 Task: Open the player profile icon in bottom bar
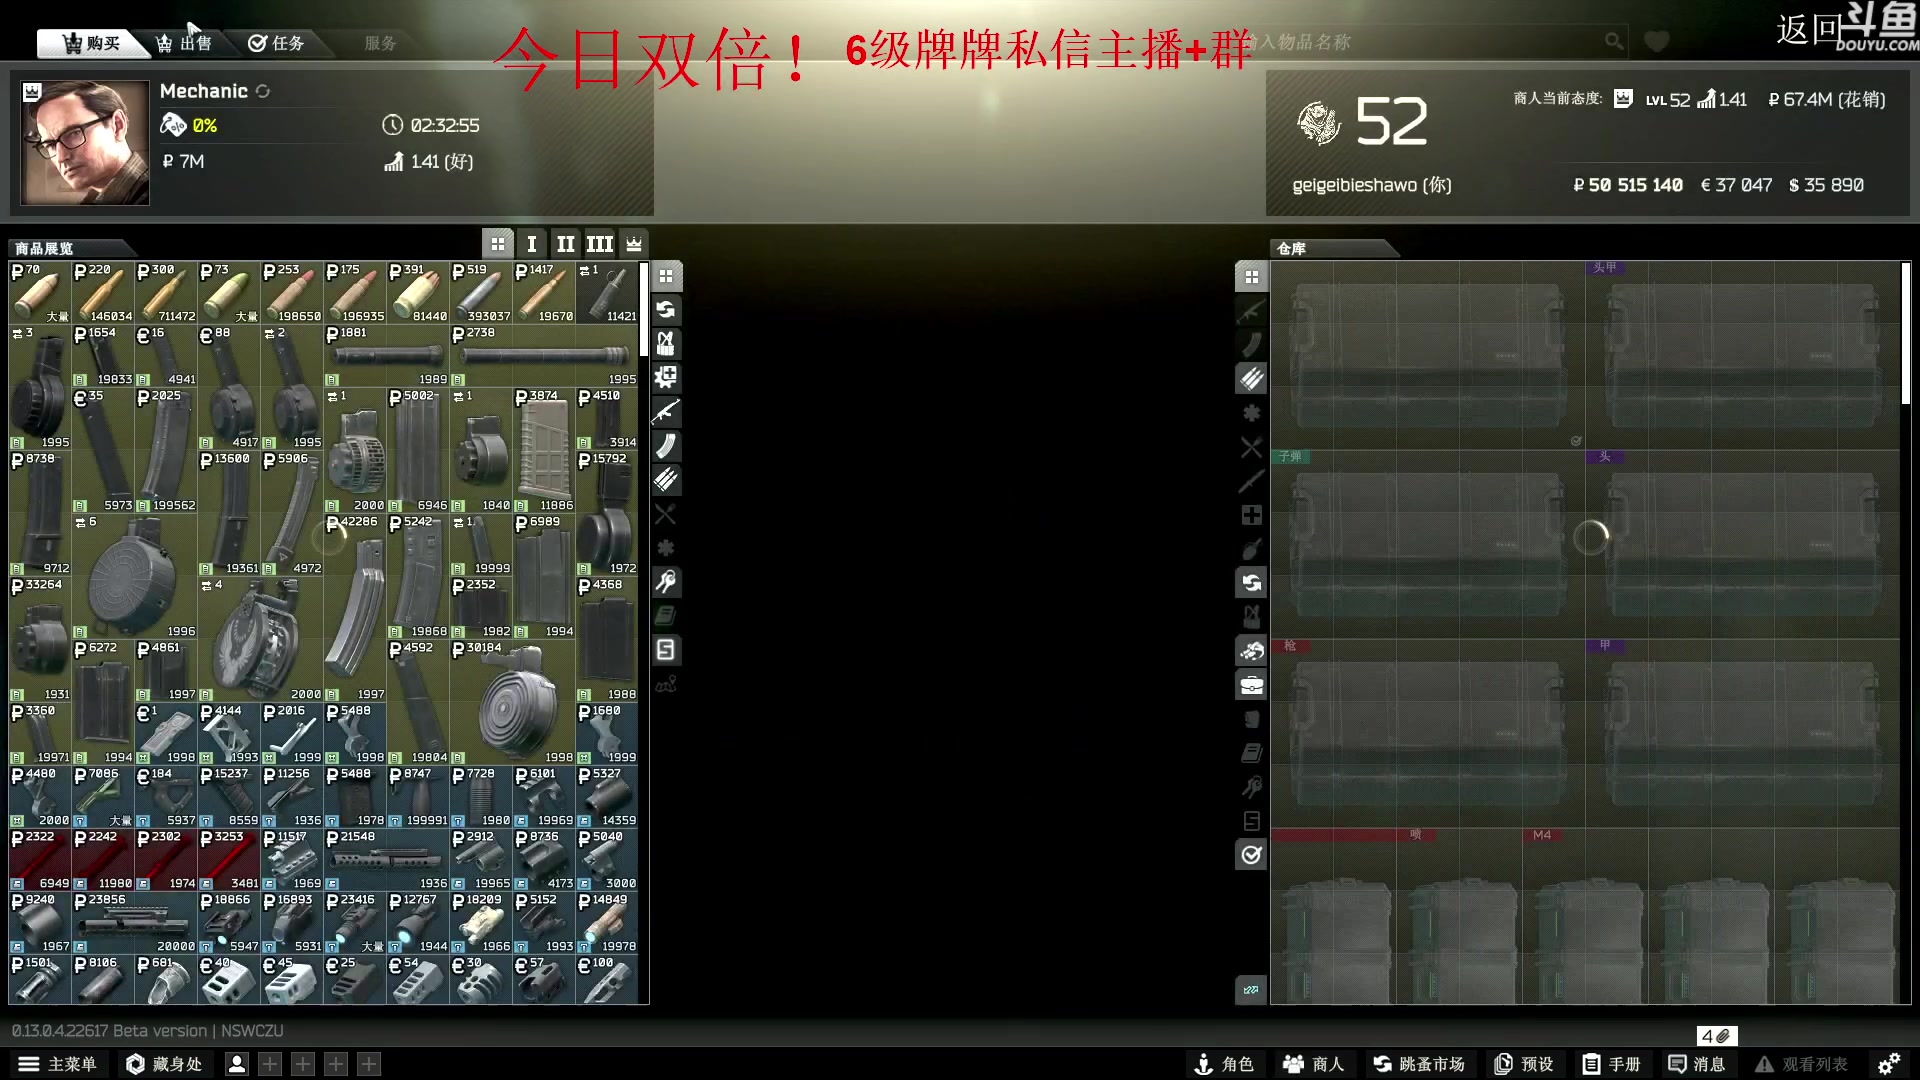pos(237,1064)
